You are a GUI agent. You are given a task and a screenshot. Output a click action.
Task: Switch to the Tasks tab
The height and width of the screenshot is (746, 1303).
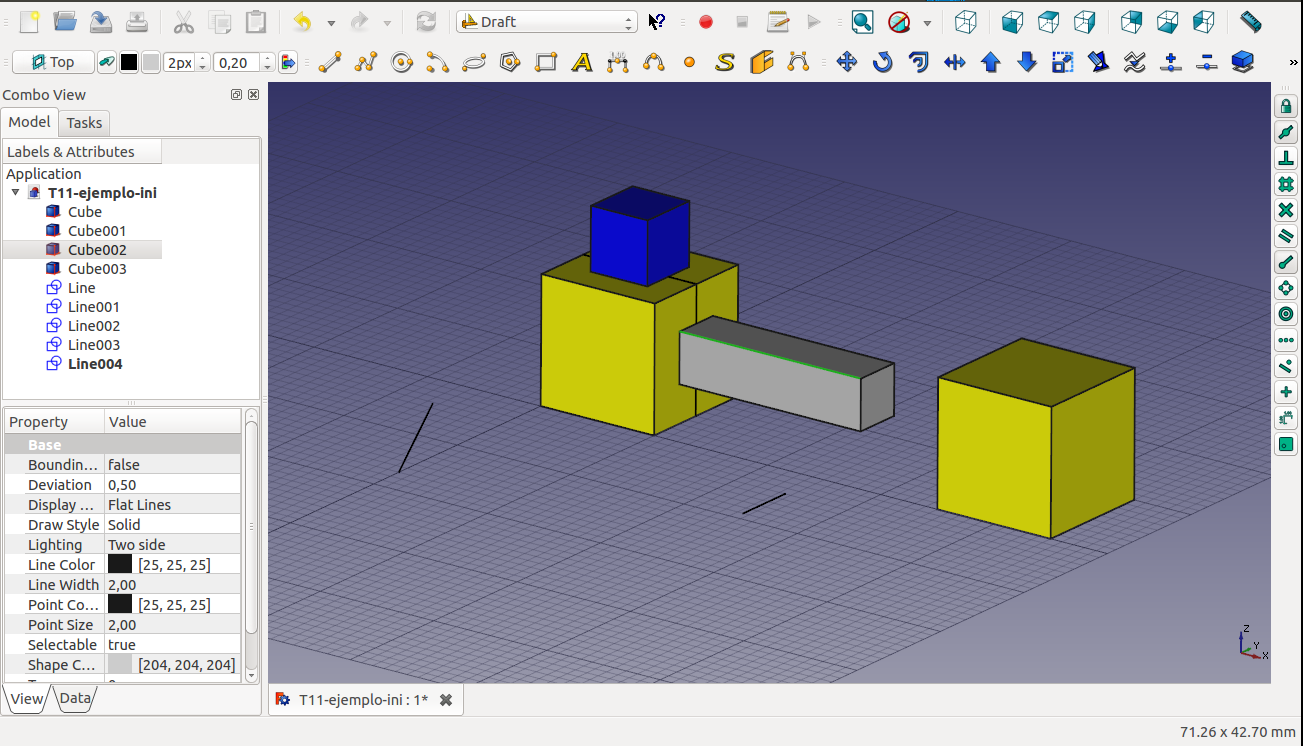click(84, 123)
